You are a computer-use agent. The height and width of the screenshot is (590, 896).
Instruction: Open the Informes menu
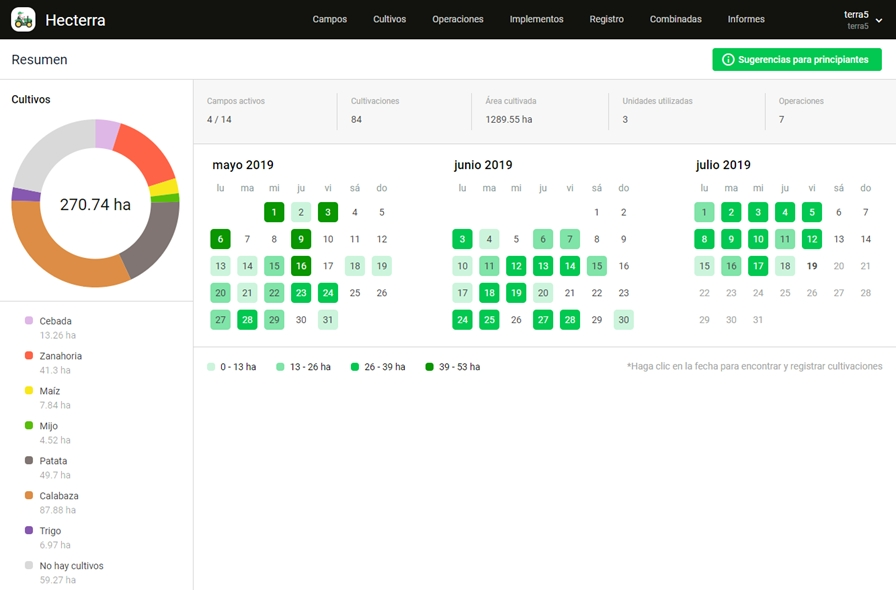(746, 19)
